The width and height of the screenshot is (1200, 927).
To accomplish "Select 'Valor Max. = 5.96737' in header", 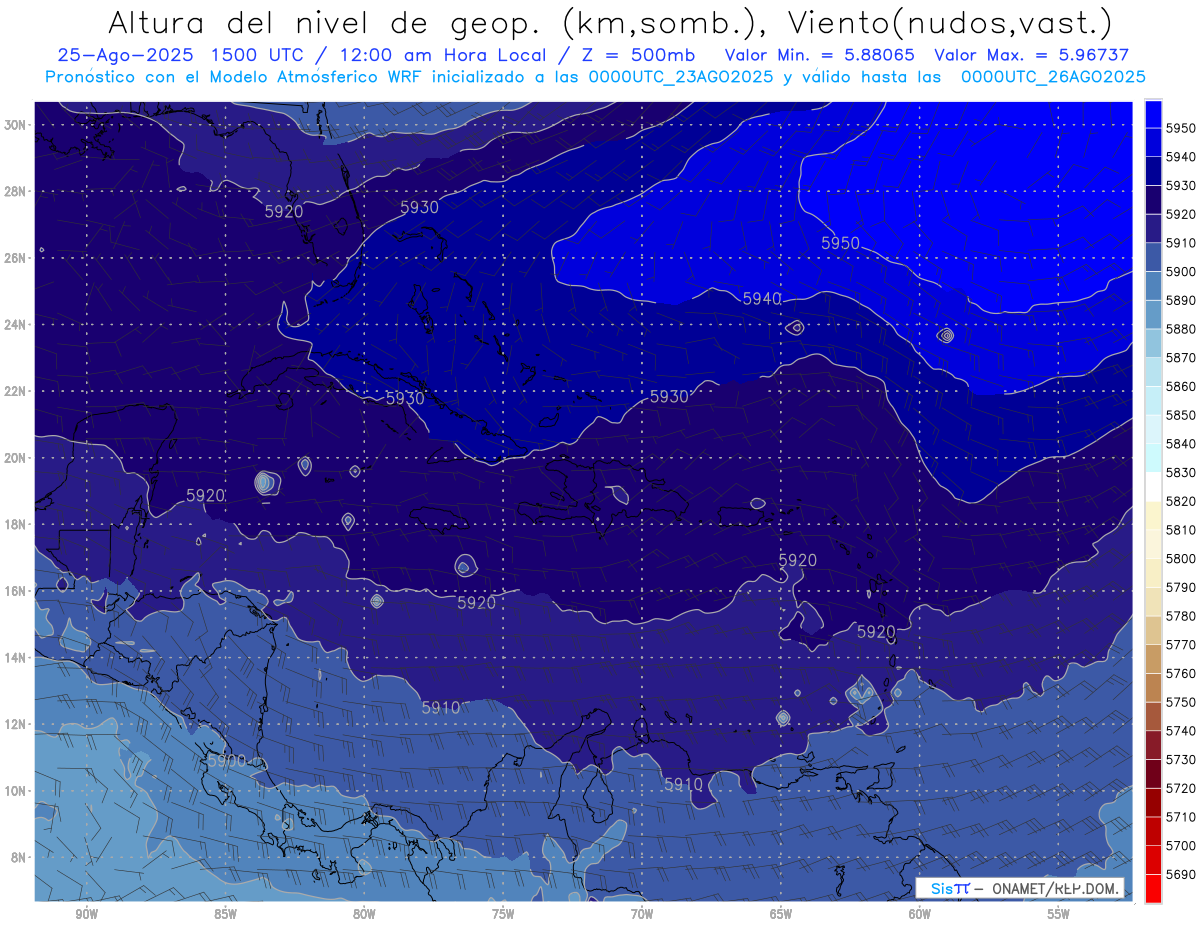I will [1032, 55].
